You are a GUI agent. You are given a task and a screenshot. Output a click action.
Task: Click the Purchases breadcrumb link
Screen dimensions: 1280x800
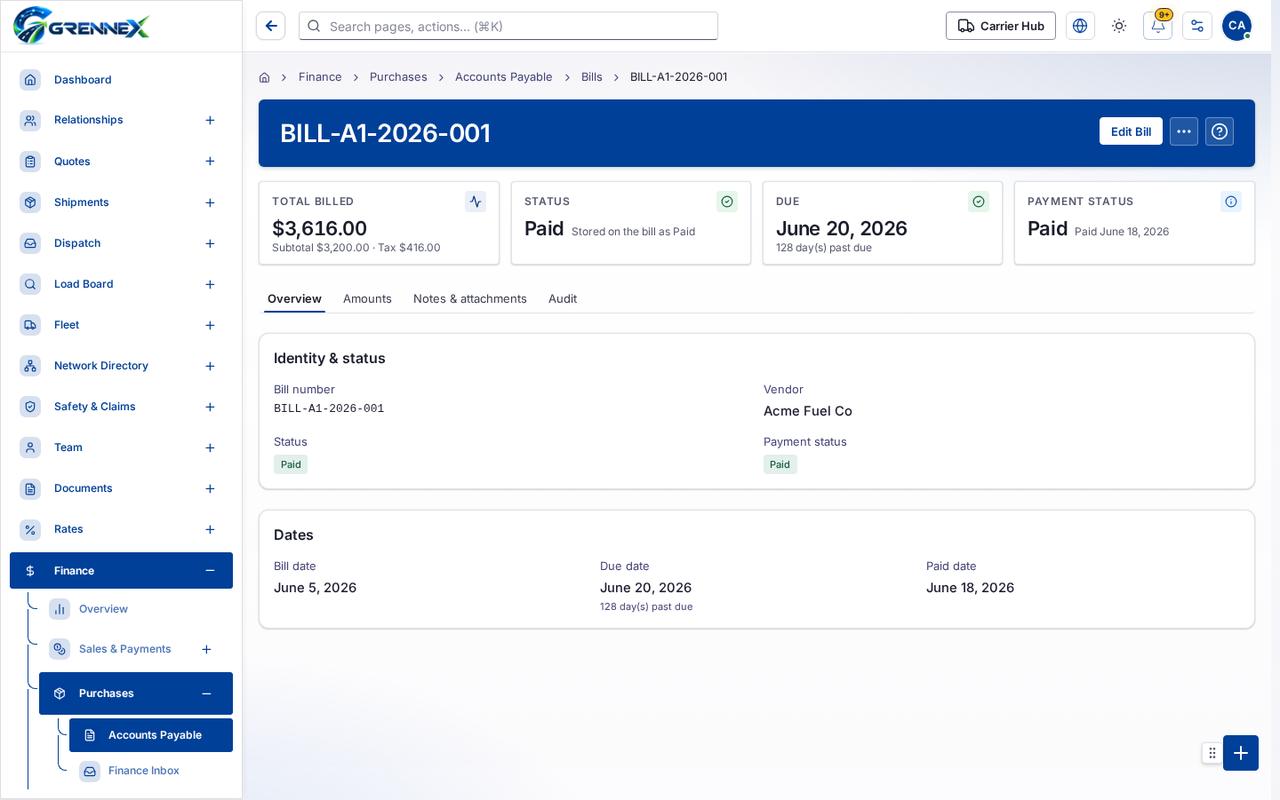(398, 77)
